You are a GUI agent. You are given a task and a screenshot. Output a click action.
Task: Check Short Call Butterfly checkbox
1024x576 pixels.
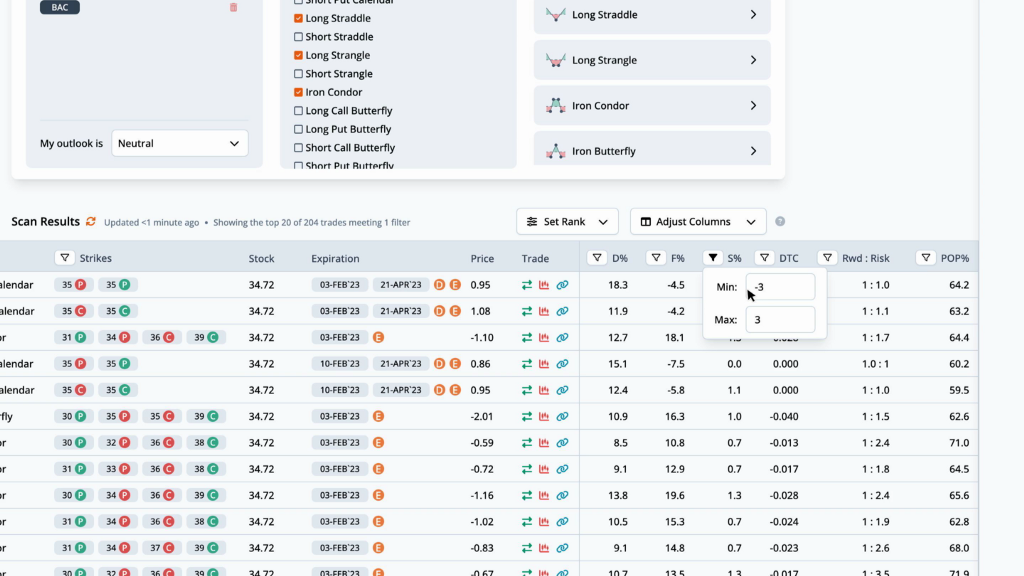298,148
